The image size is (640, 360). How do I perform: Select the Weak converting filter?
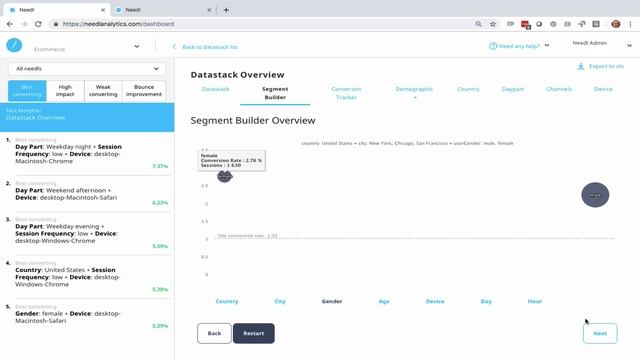(103, 91)
